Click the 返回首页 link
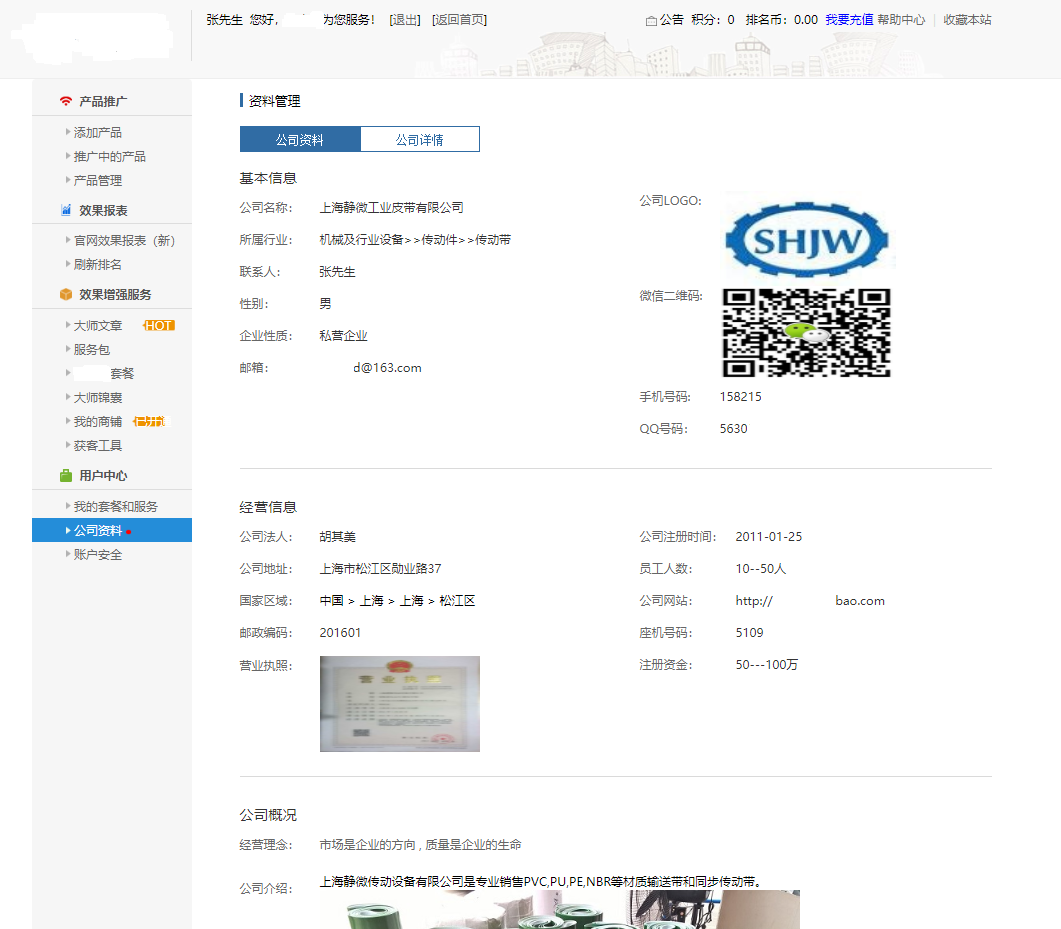The image size is (1061, 929). tap(459, 20)
